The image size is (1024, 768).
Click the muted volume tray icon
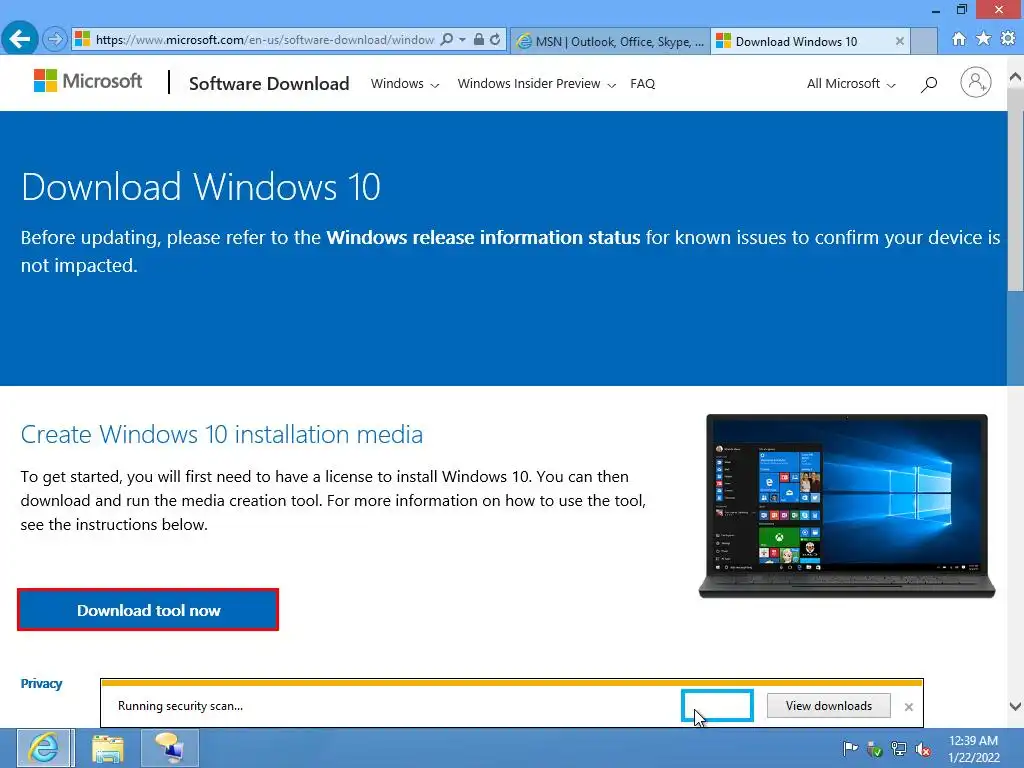[923, 749]
